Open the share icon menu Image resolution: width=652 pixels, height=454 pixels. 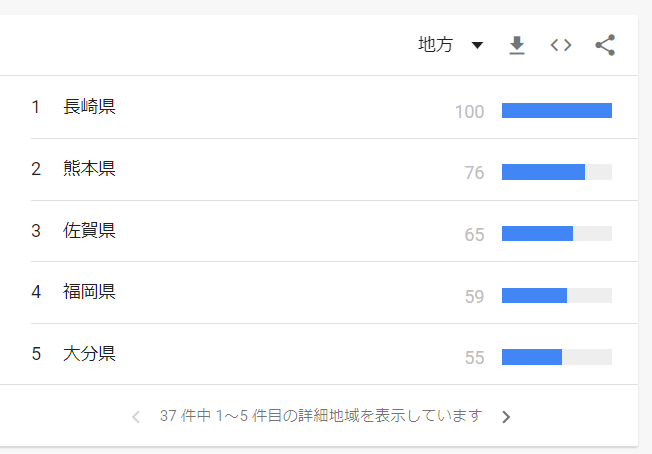pyautogui.click(x=605, y=45)
